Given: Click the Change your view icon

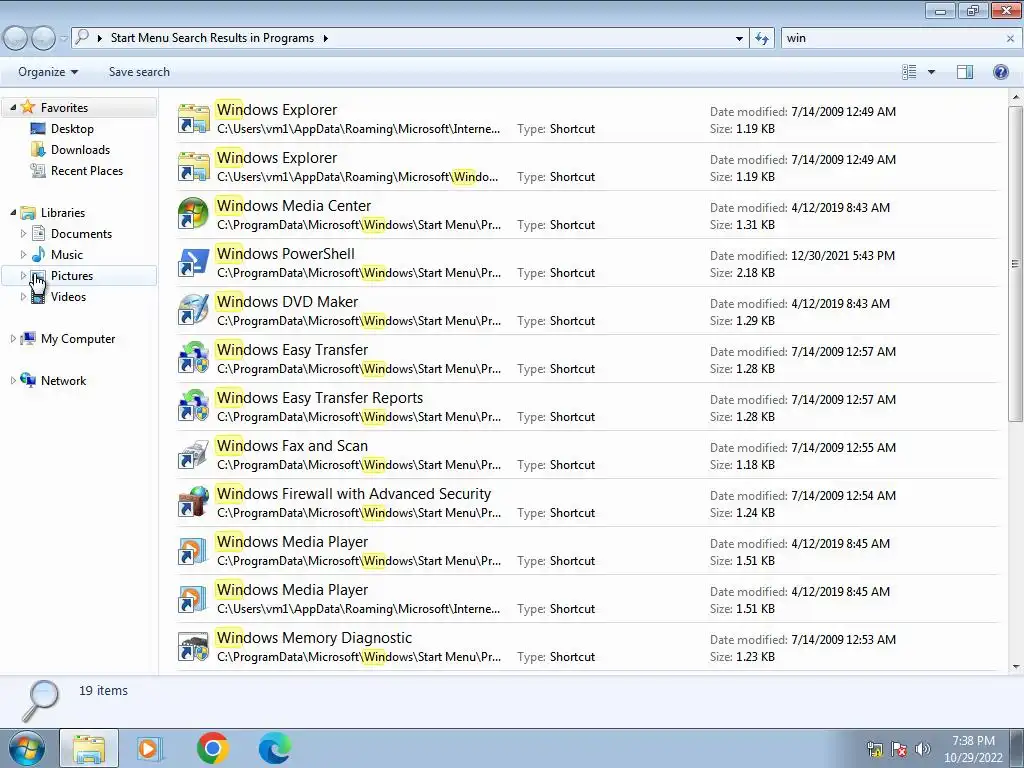Looking at the screenshot, I should pyautogui.click(x=909, y=72).
